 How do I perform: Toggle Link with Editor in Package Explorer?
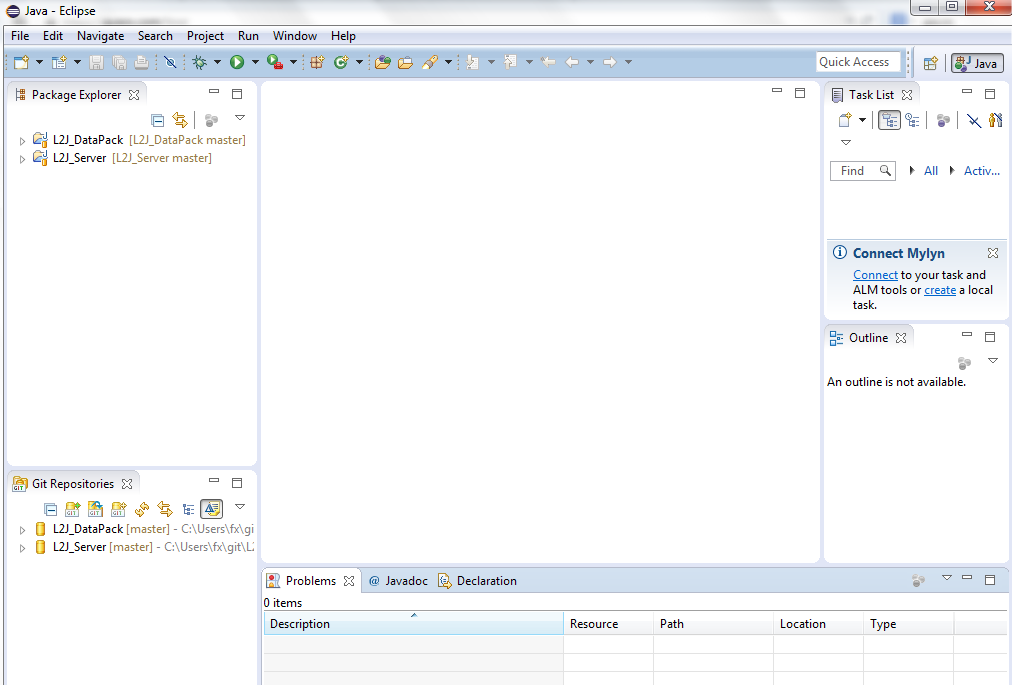coord(180,120)
